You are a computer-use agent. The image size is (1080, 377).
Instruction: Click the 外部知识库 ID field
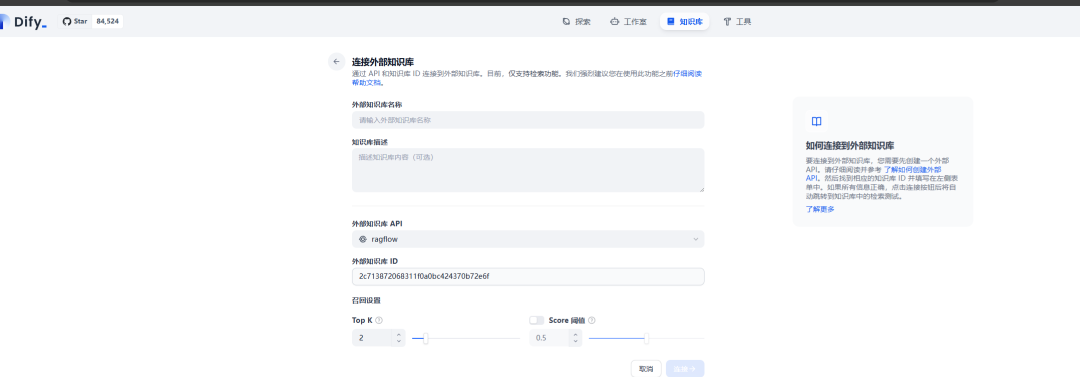click(528, 276)
